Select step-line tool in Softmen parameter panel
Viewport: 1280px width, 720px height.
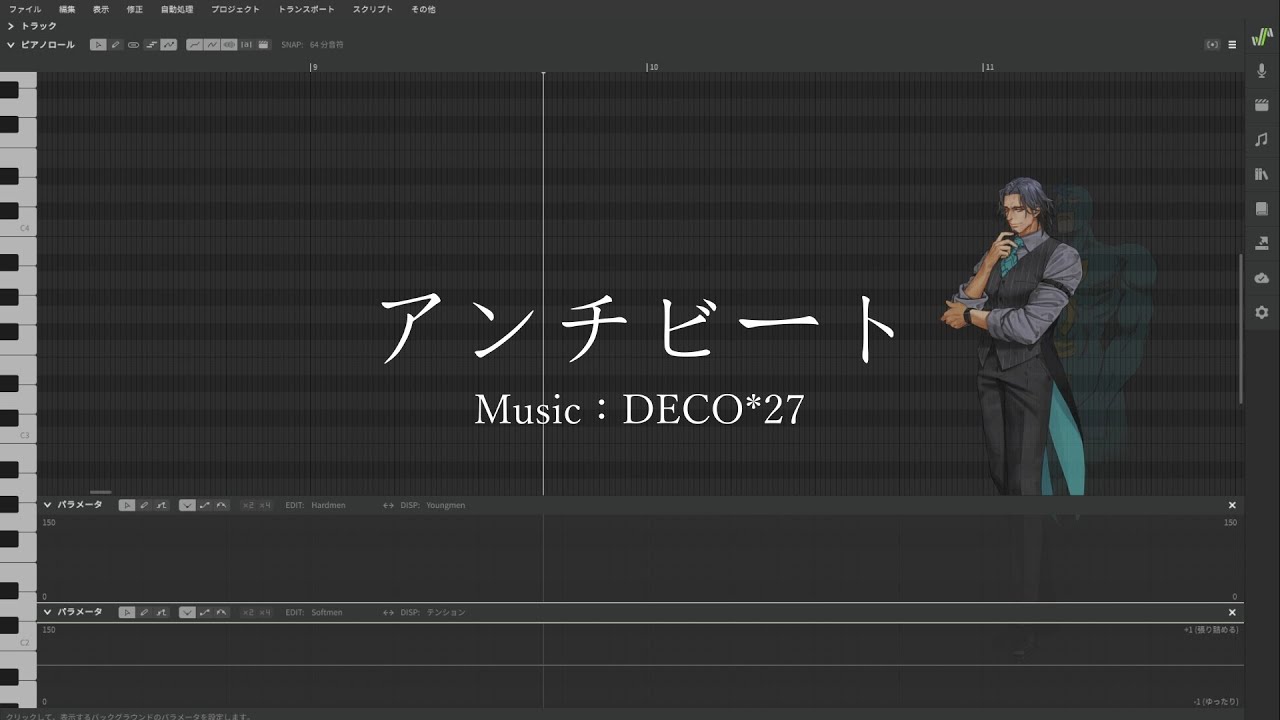(161, 612)
